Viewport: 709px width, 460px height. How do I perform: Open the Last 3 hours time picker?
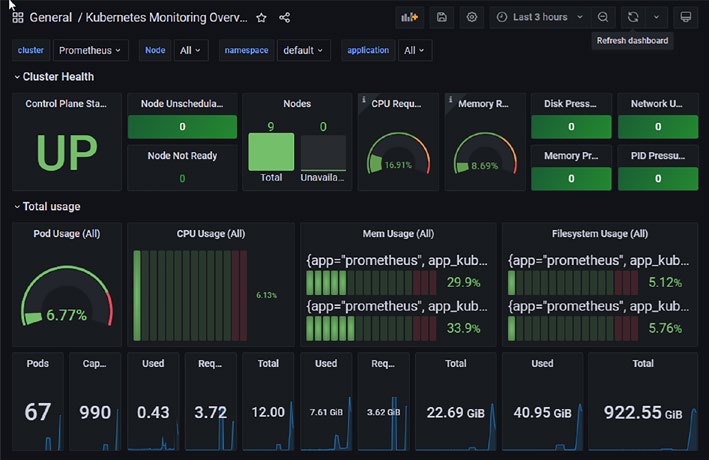(540, 18)
